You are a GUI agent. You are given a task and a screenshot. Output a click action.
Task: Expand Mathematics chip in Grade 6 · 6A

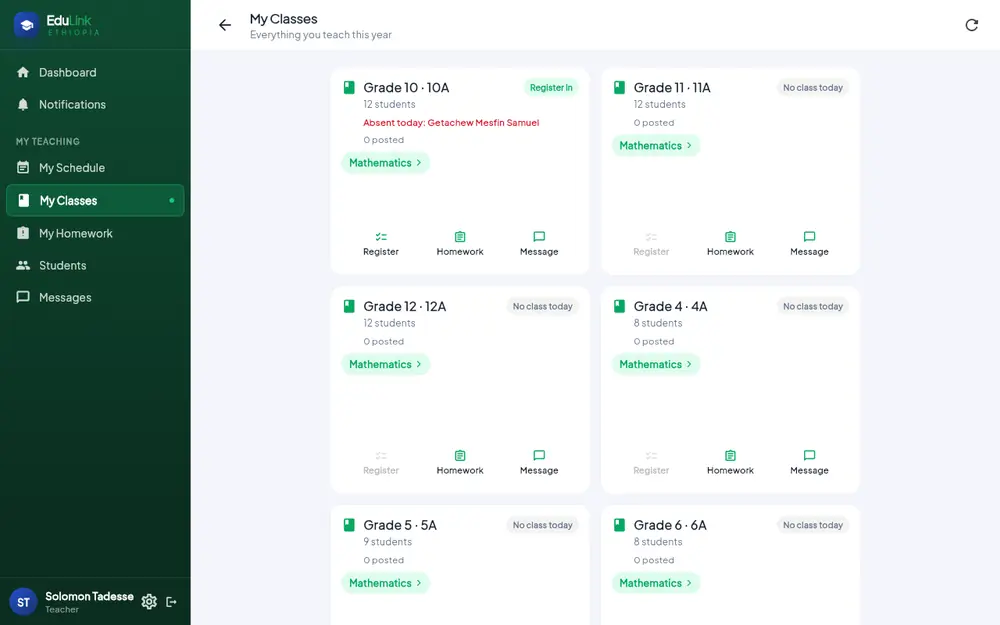[656, 583]
